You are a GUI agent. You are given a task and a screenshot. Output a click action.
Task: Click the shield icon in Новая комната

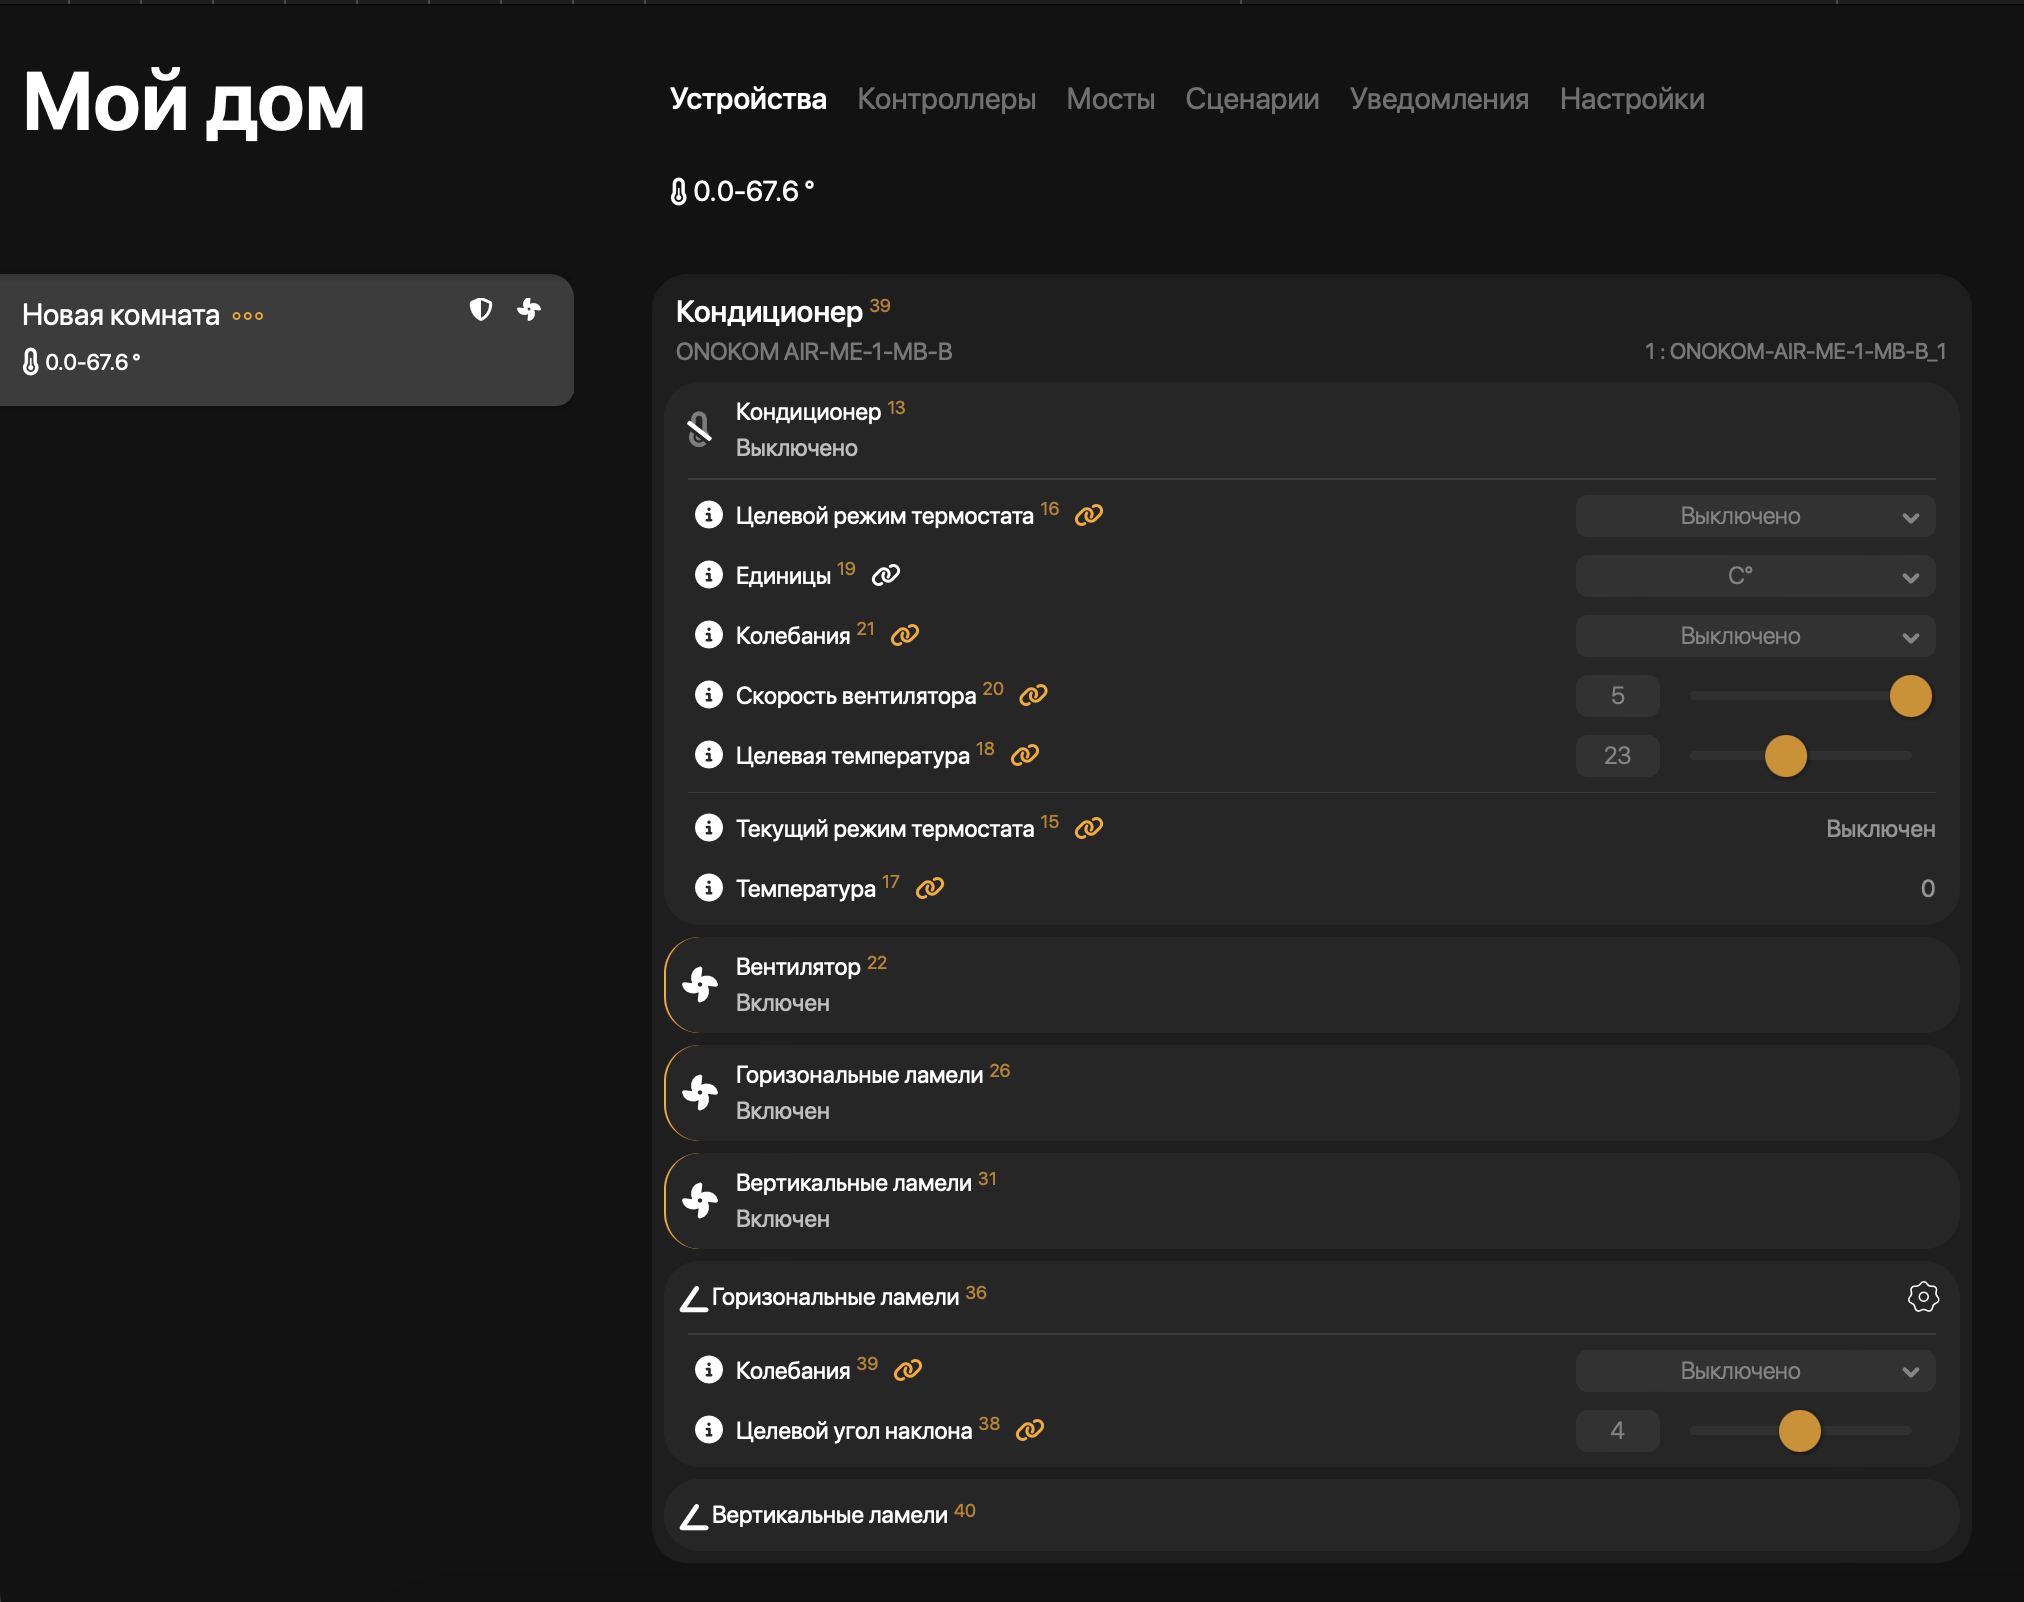[x=481, y=310]
